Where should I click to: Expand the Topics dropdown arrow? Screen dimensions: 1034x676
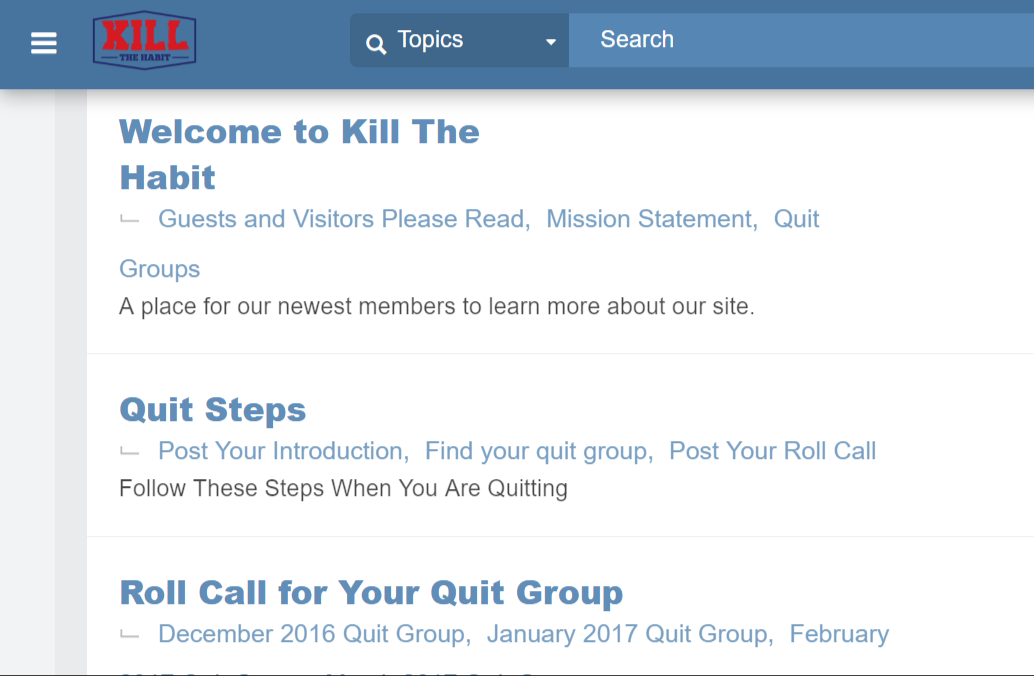coord(551,42)
